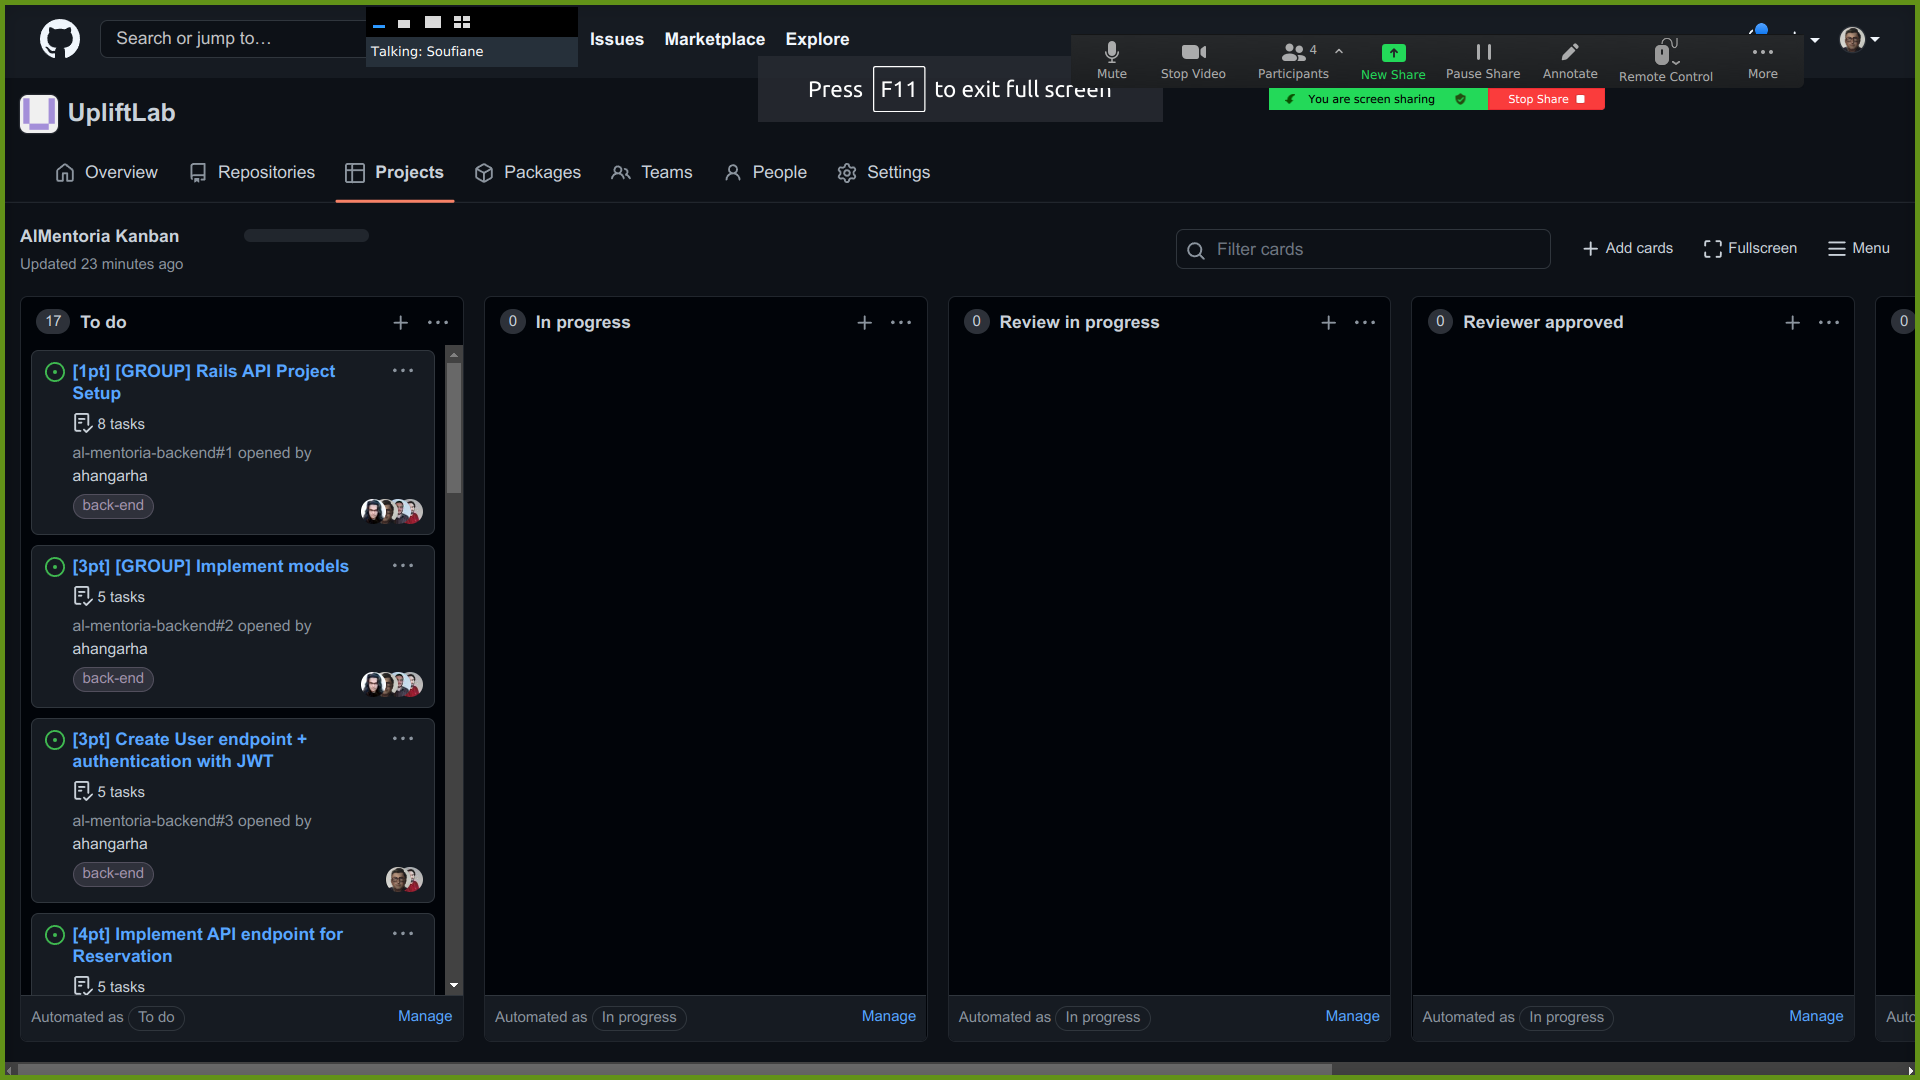
Task: Mute the microphone in Zoom toolbar
Action: (x=1111, y=60)
